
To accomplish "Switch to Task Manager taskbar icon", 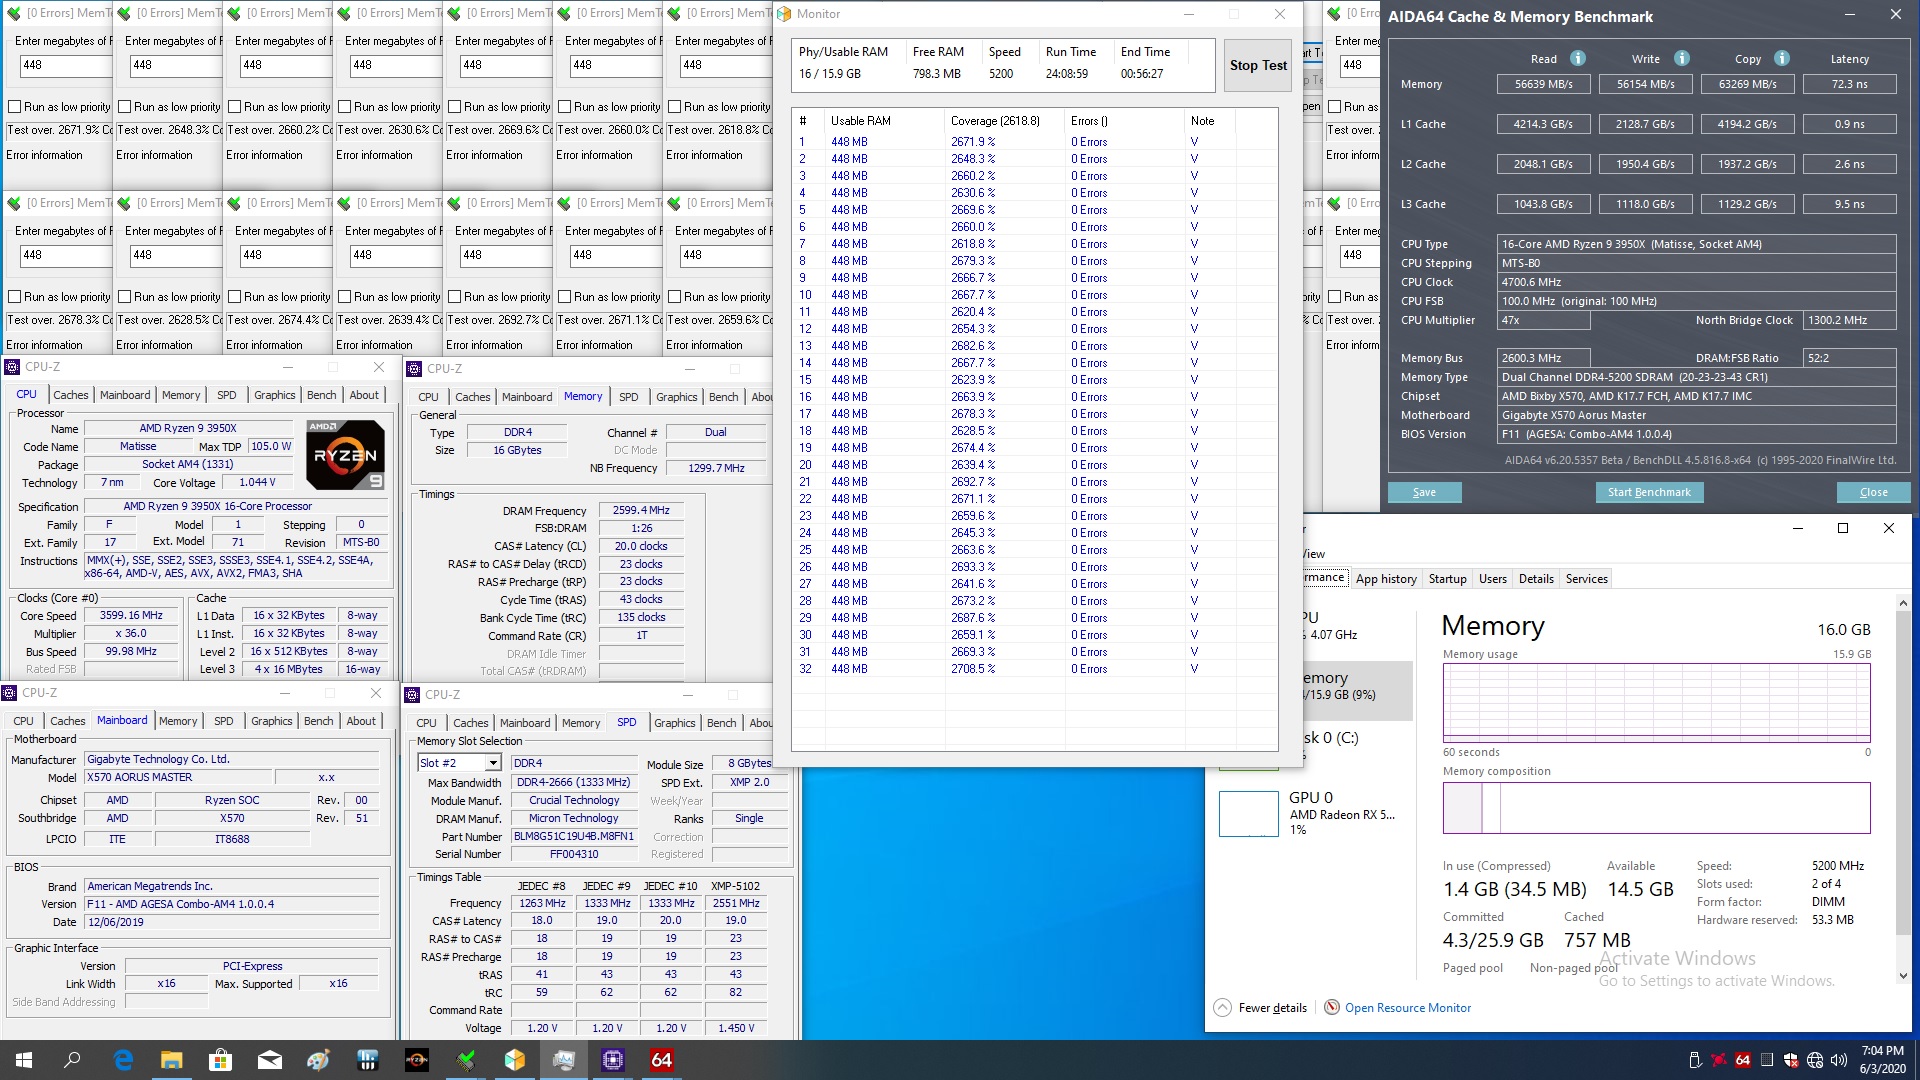I will coord(564,1060).
